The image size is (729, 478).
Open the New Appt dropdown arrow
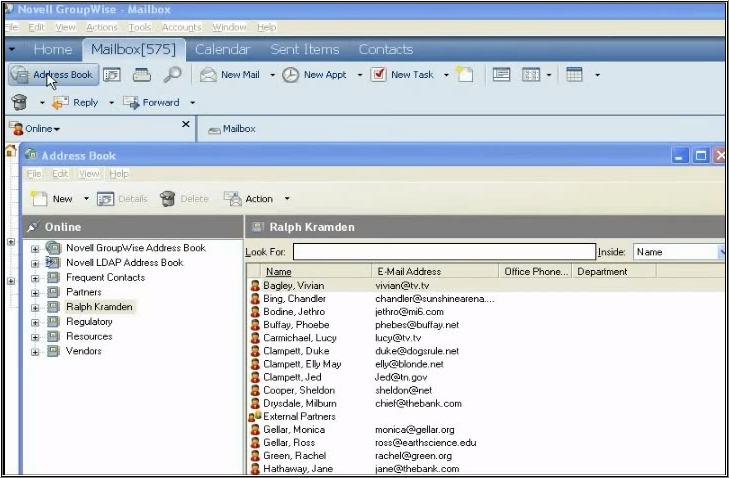(x=360, y=75)
